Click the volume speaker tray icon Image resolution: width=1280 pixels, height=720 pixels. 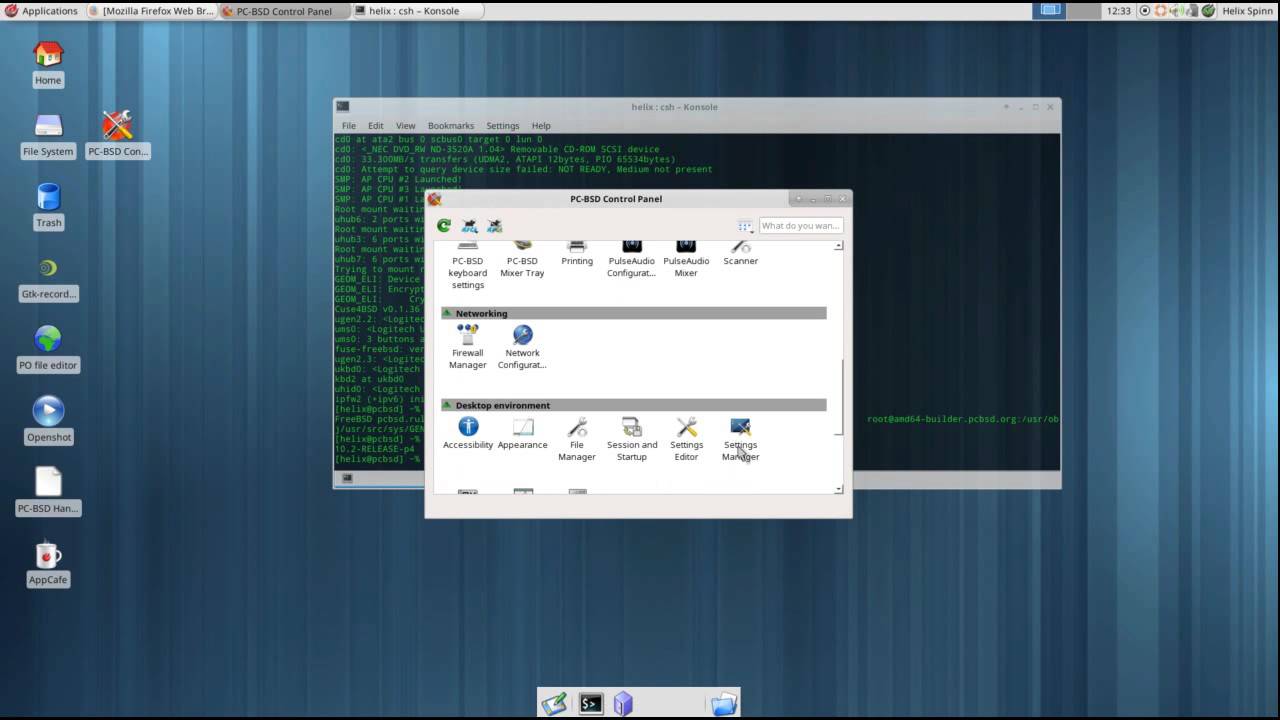[1176, 11]
